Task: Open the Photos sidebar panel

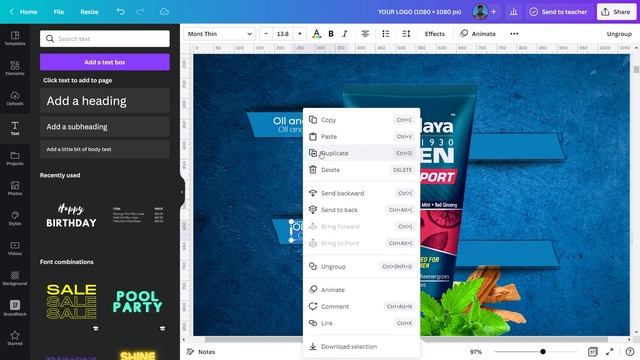Action: coord(15,188)
